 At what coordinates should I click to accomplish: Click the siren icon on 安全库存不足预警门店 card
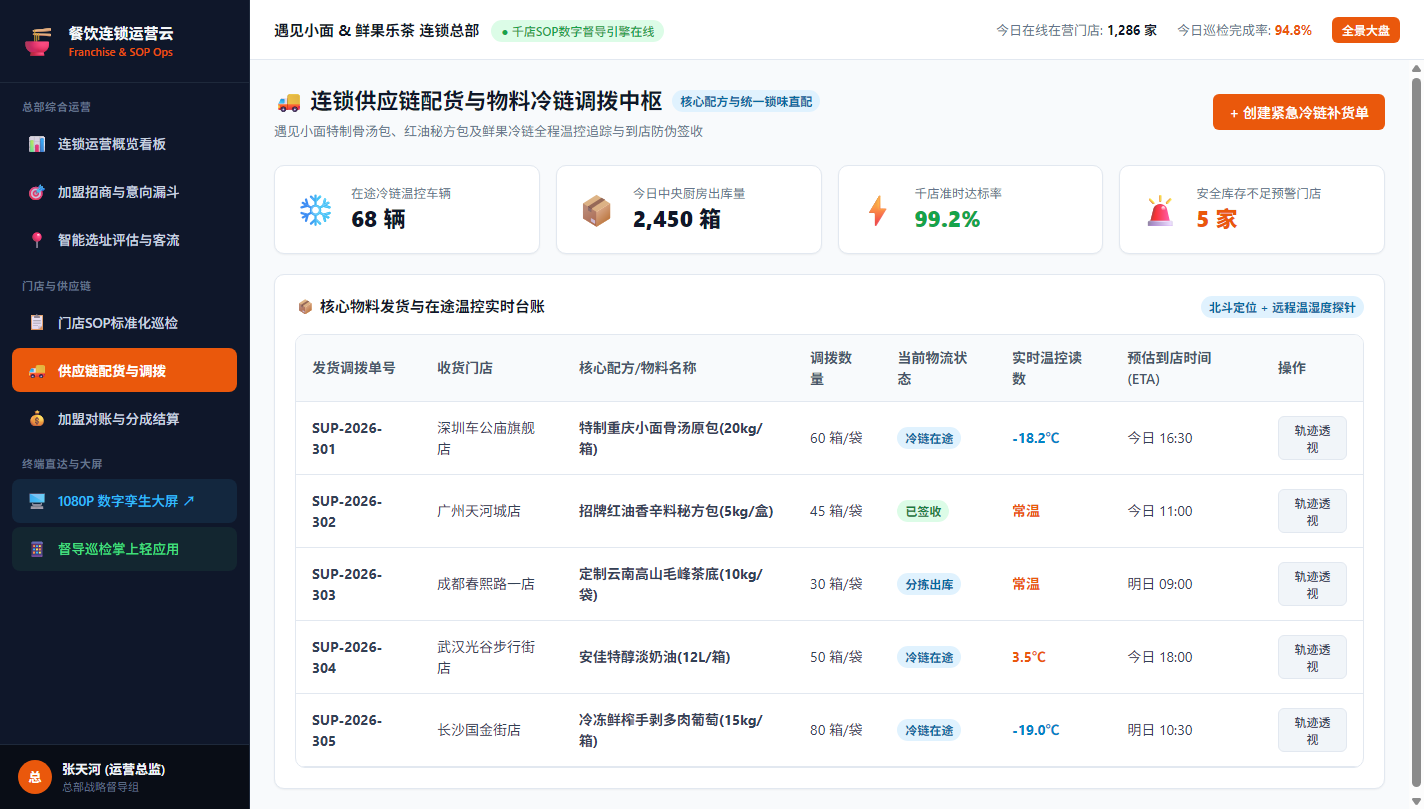click(1160, 210)
